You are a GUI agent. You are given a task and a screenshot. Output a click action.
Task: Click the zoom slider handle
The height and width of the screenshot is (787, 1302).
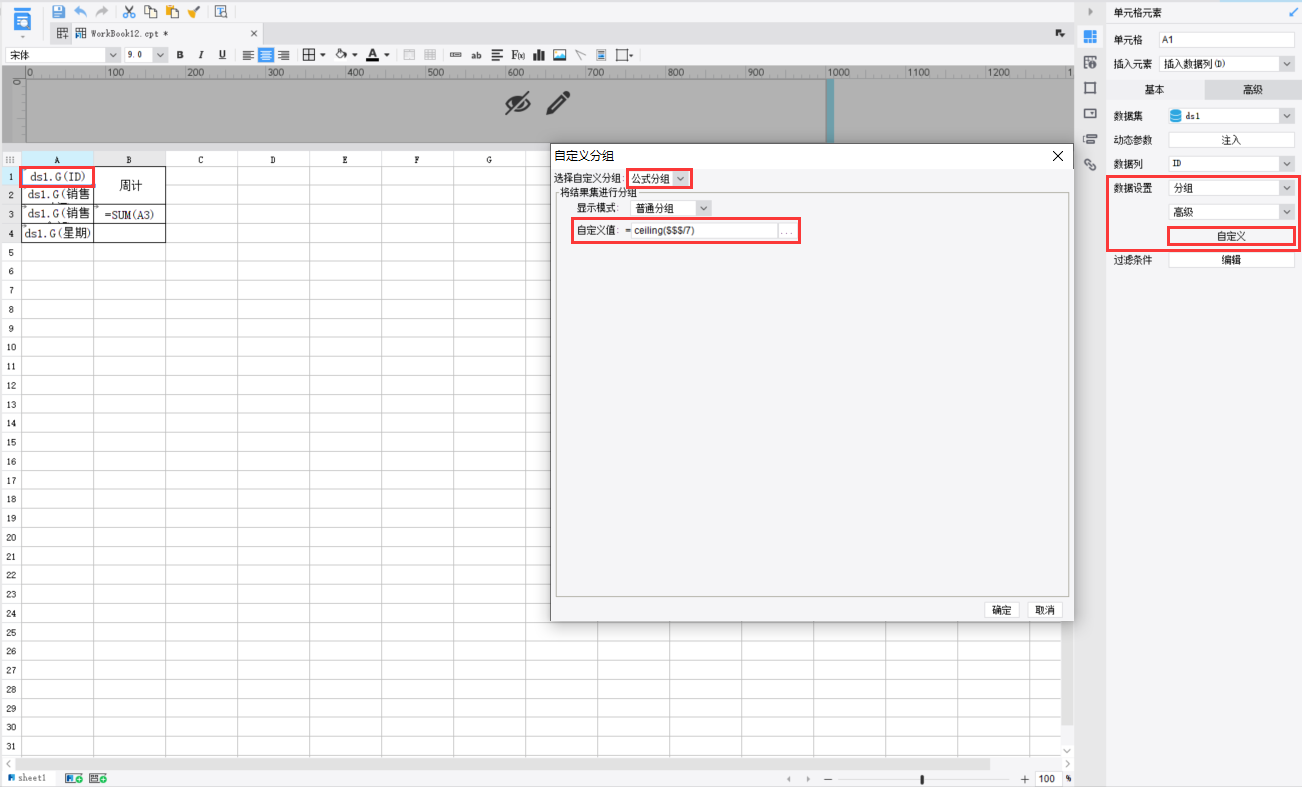921,779
